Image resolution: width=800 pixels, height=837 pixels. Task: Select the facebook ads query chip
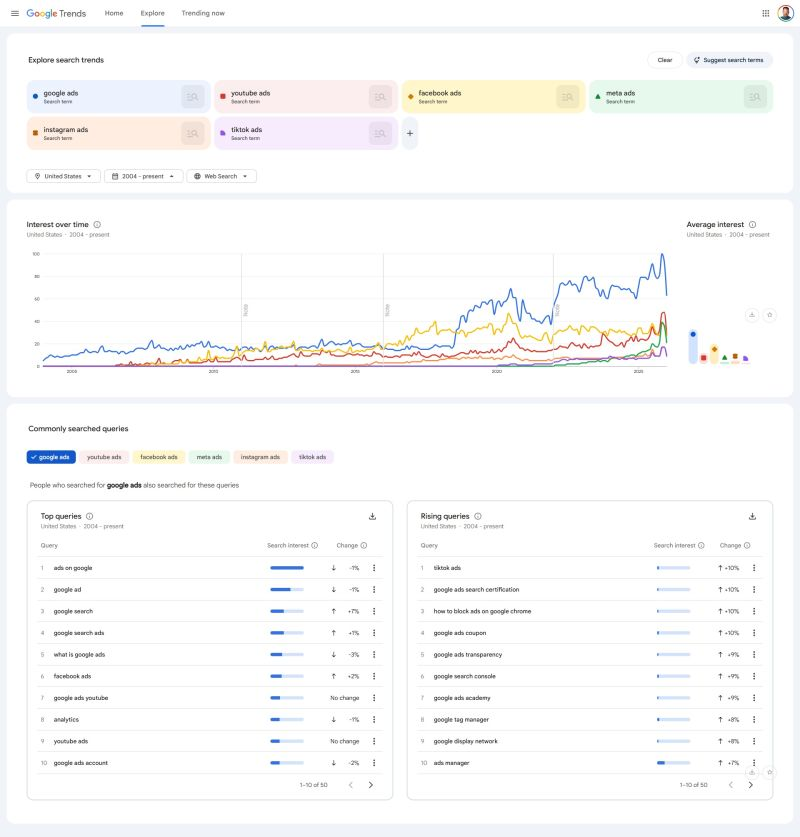159,457
